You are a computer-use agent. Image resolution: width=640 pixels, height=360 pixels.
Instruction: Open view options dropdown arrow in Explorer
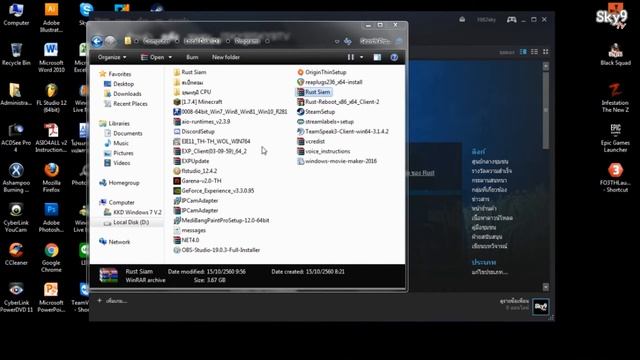(x=362, y=57)
